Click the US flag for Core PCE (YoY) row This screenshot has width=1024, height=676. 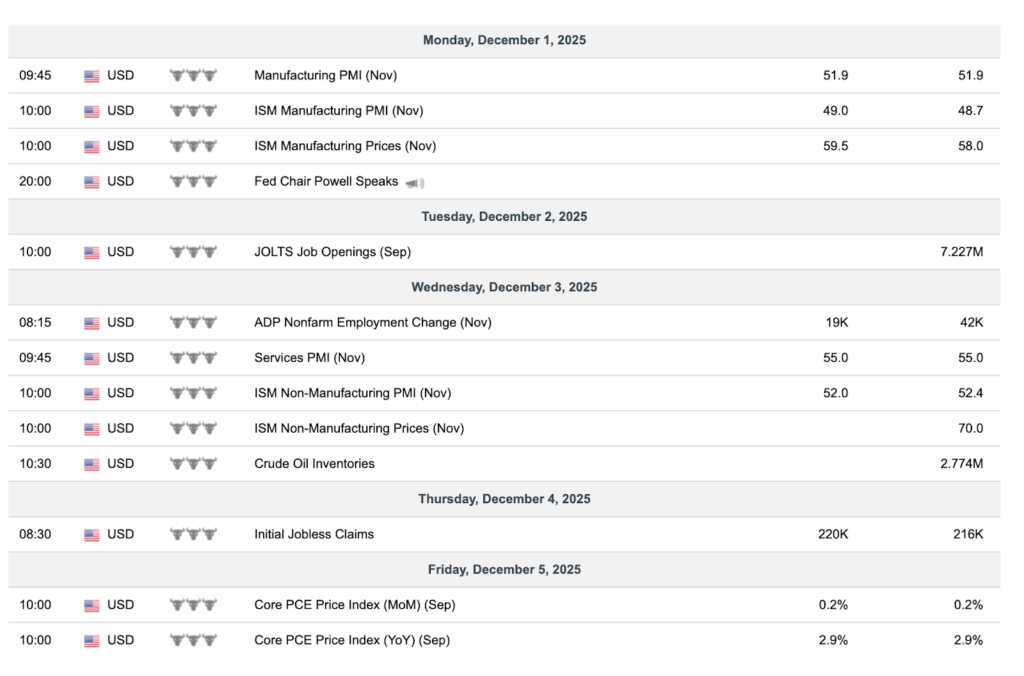coord(92,641)
